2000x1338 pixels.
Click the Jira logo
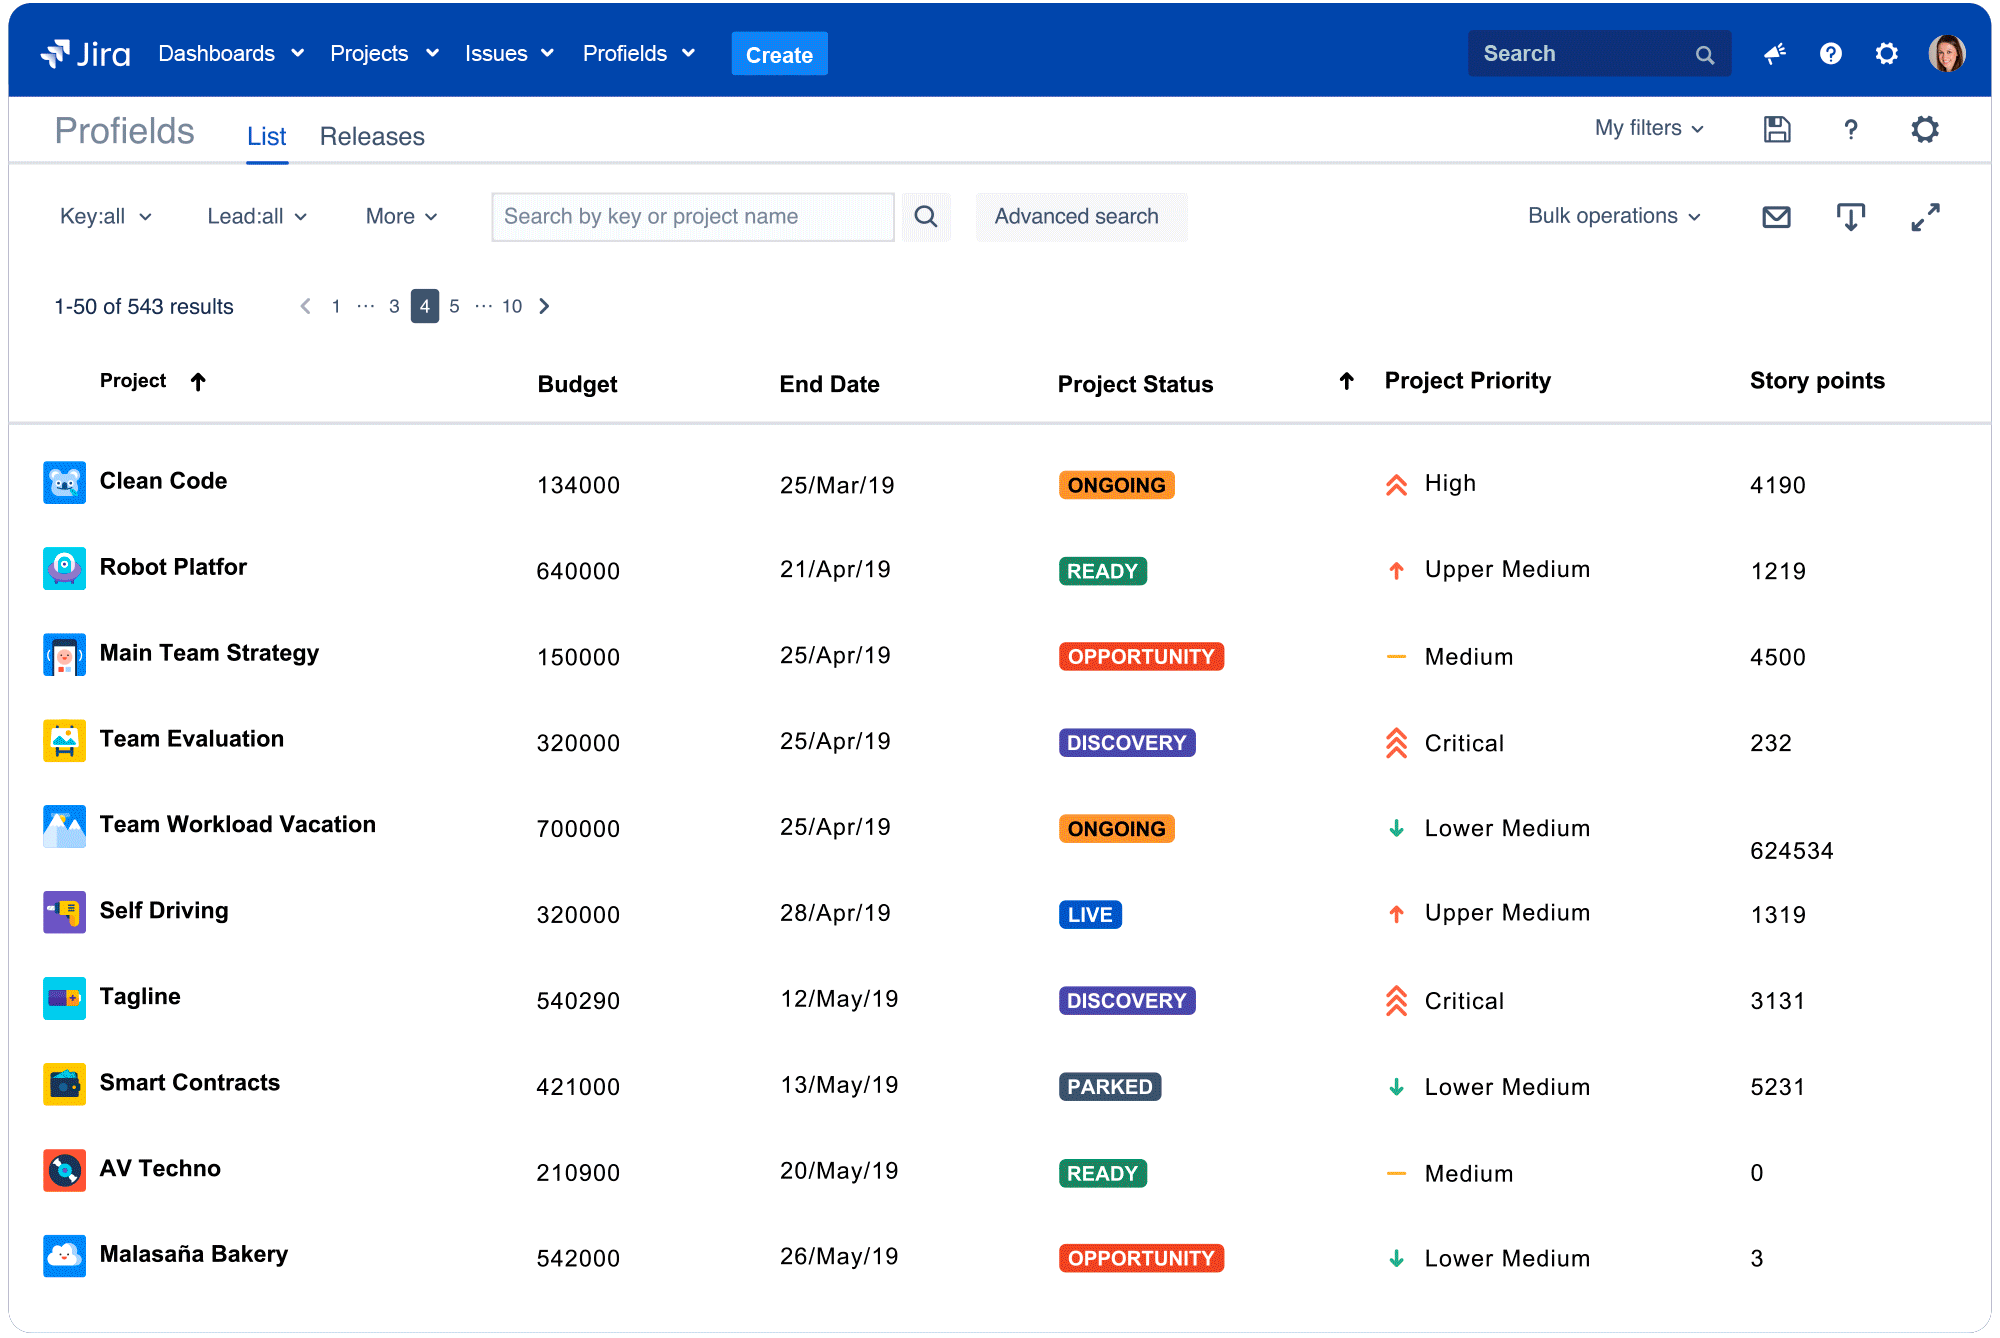pos(85,54)
